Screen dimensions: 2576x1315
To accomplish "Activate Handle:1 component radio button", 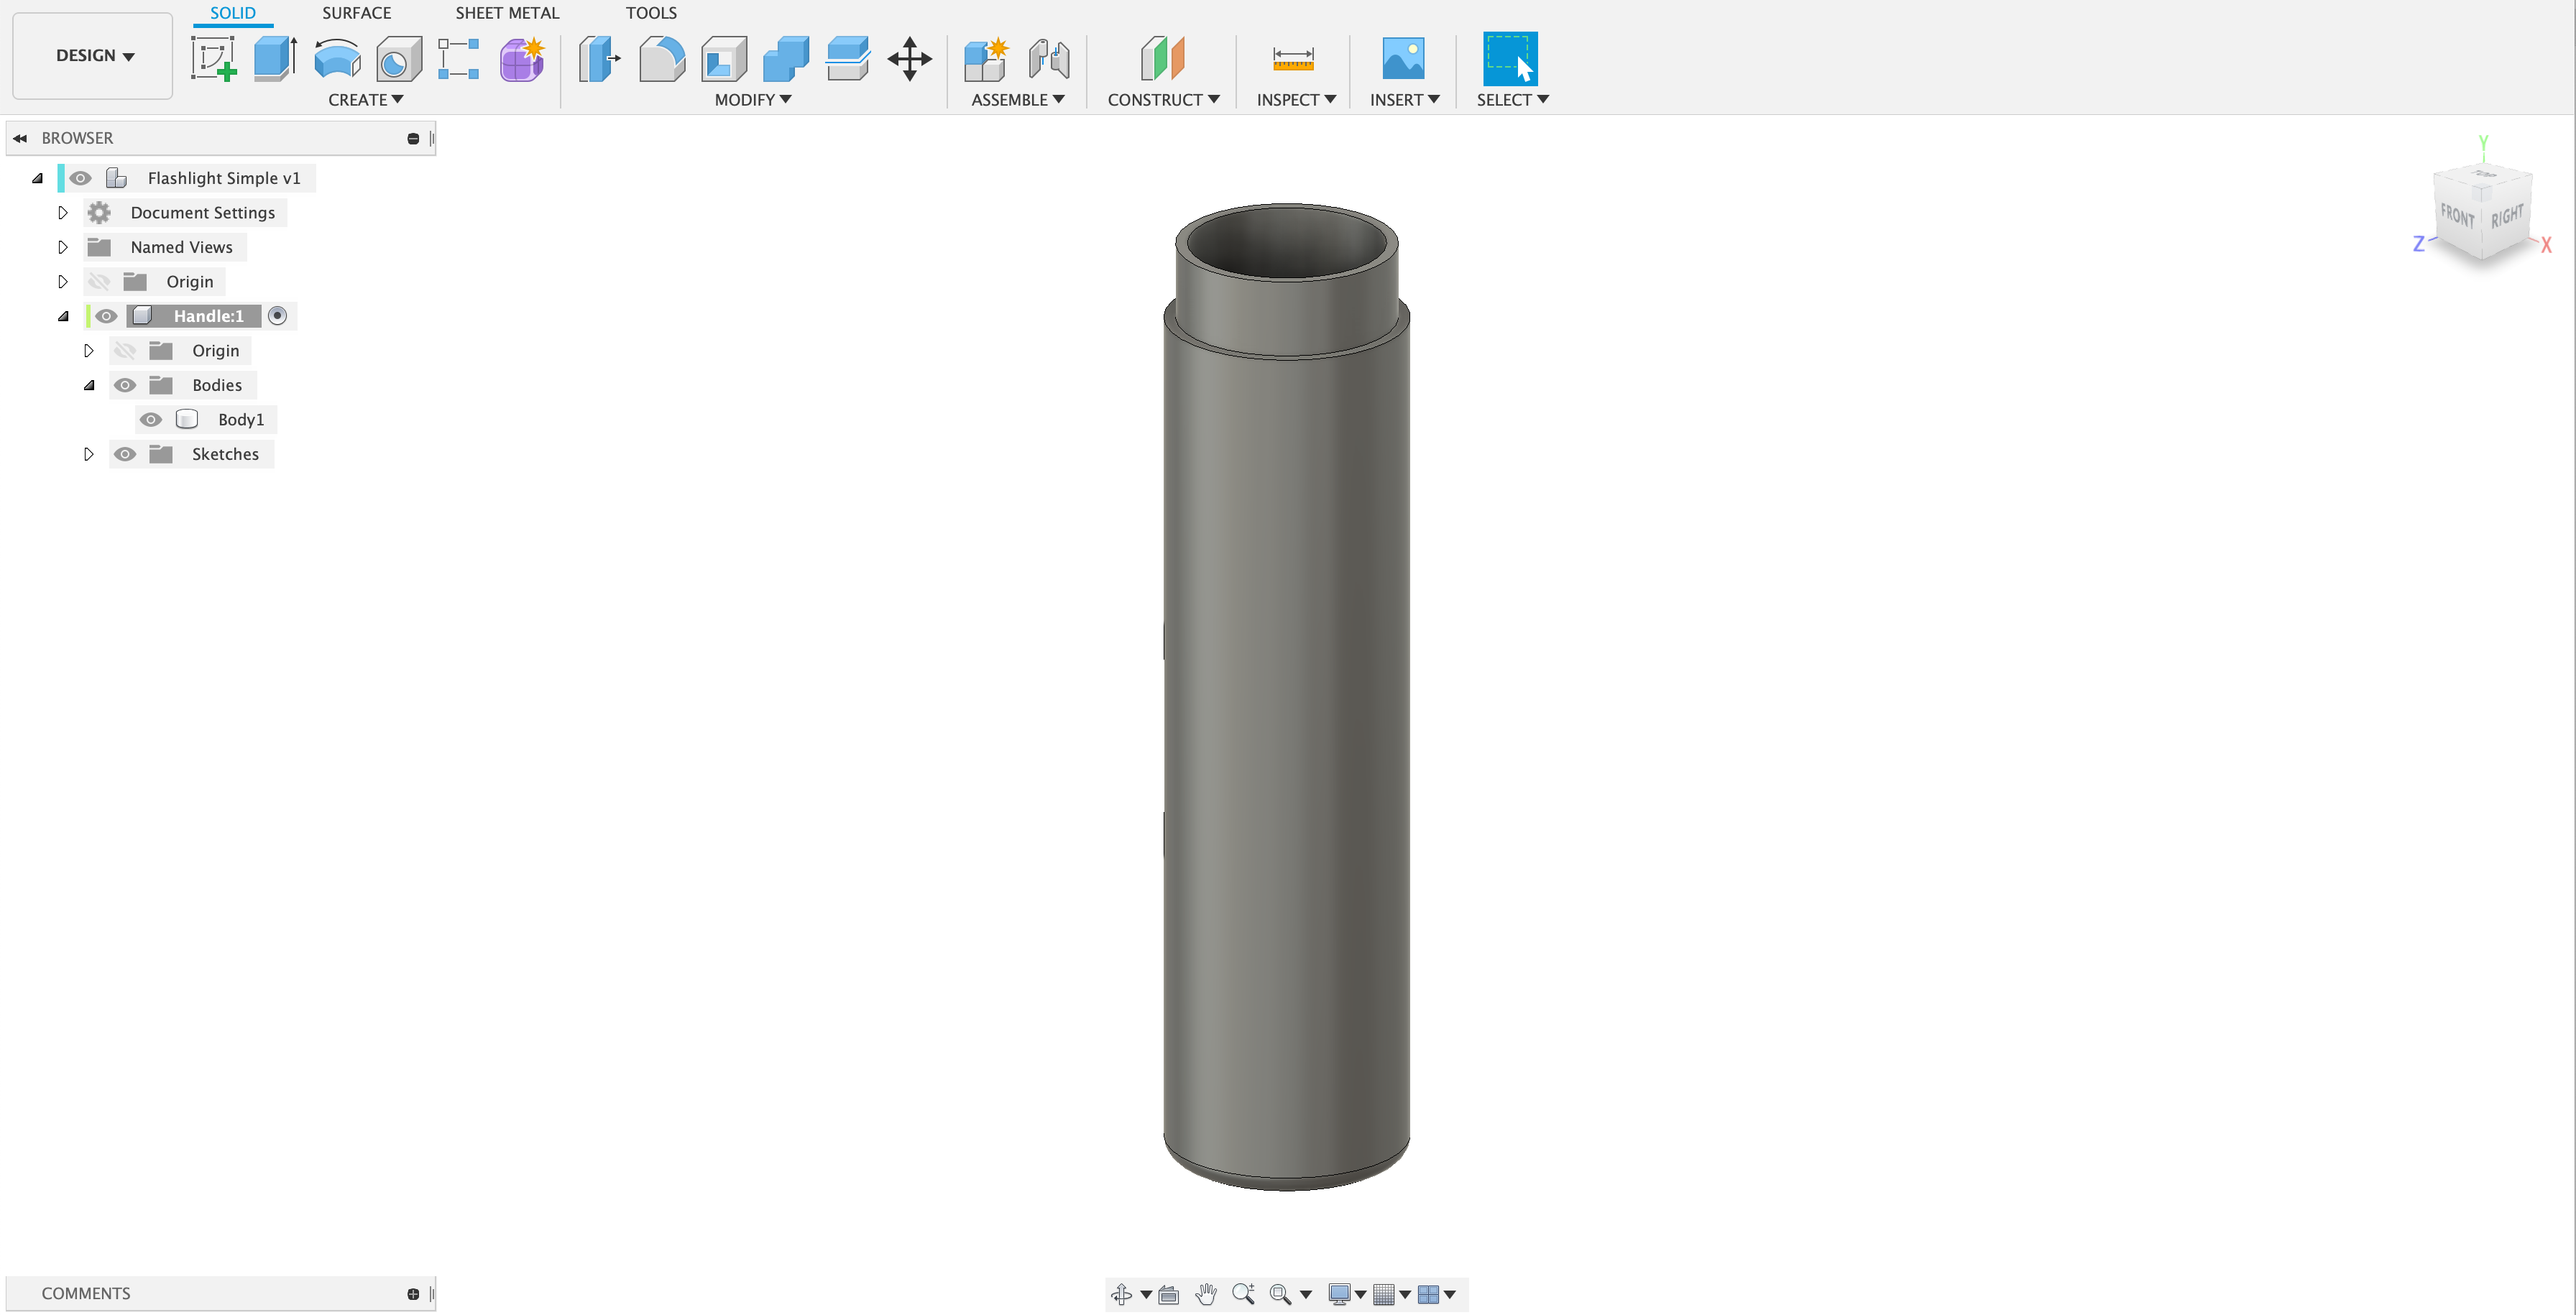I will 278,316.
